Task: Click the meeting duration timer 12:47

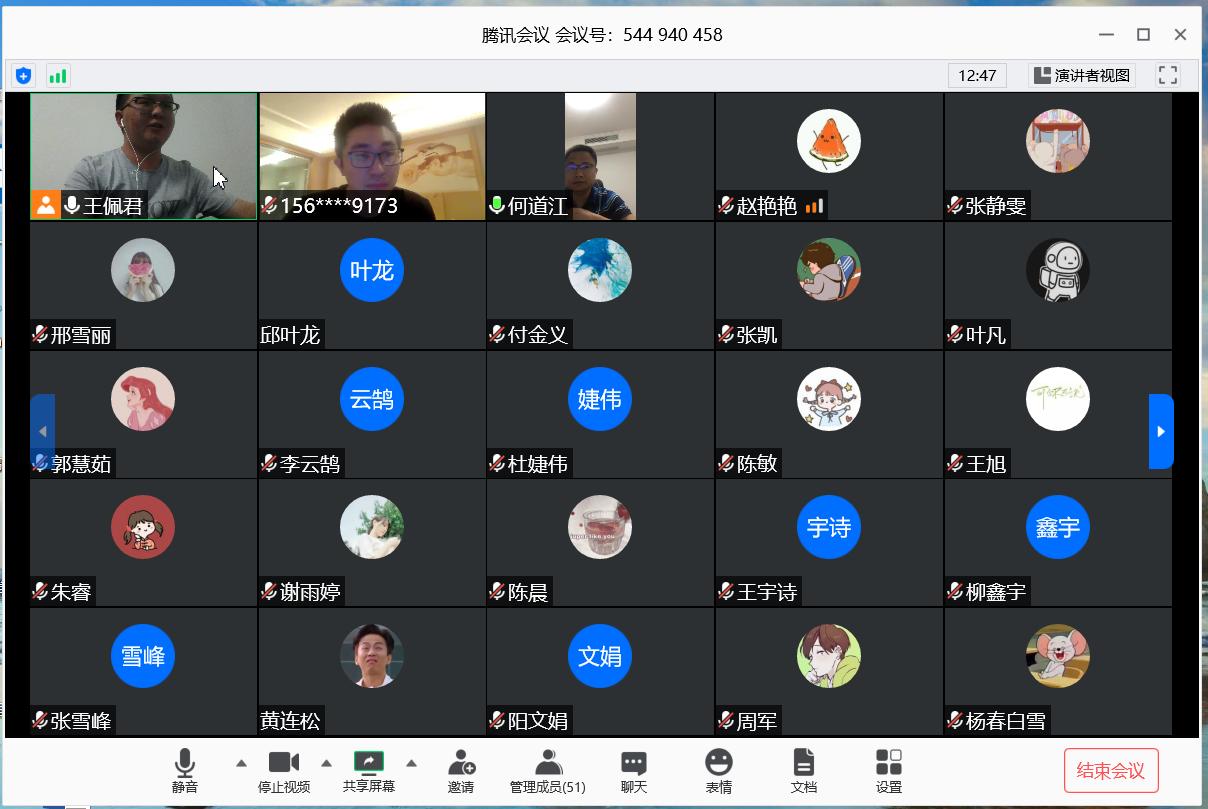Action: (x=977, y=75)
